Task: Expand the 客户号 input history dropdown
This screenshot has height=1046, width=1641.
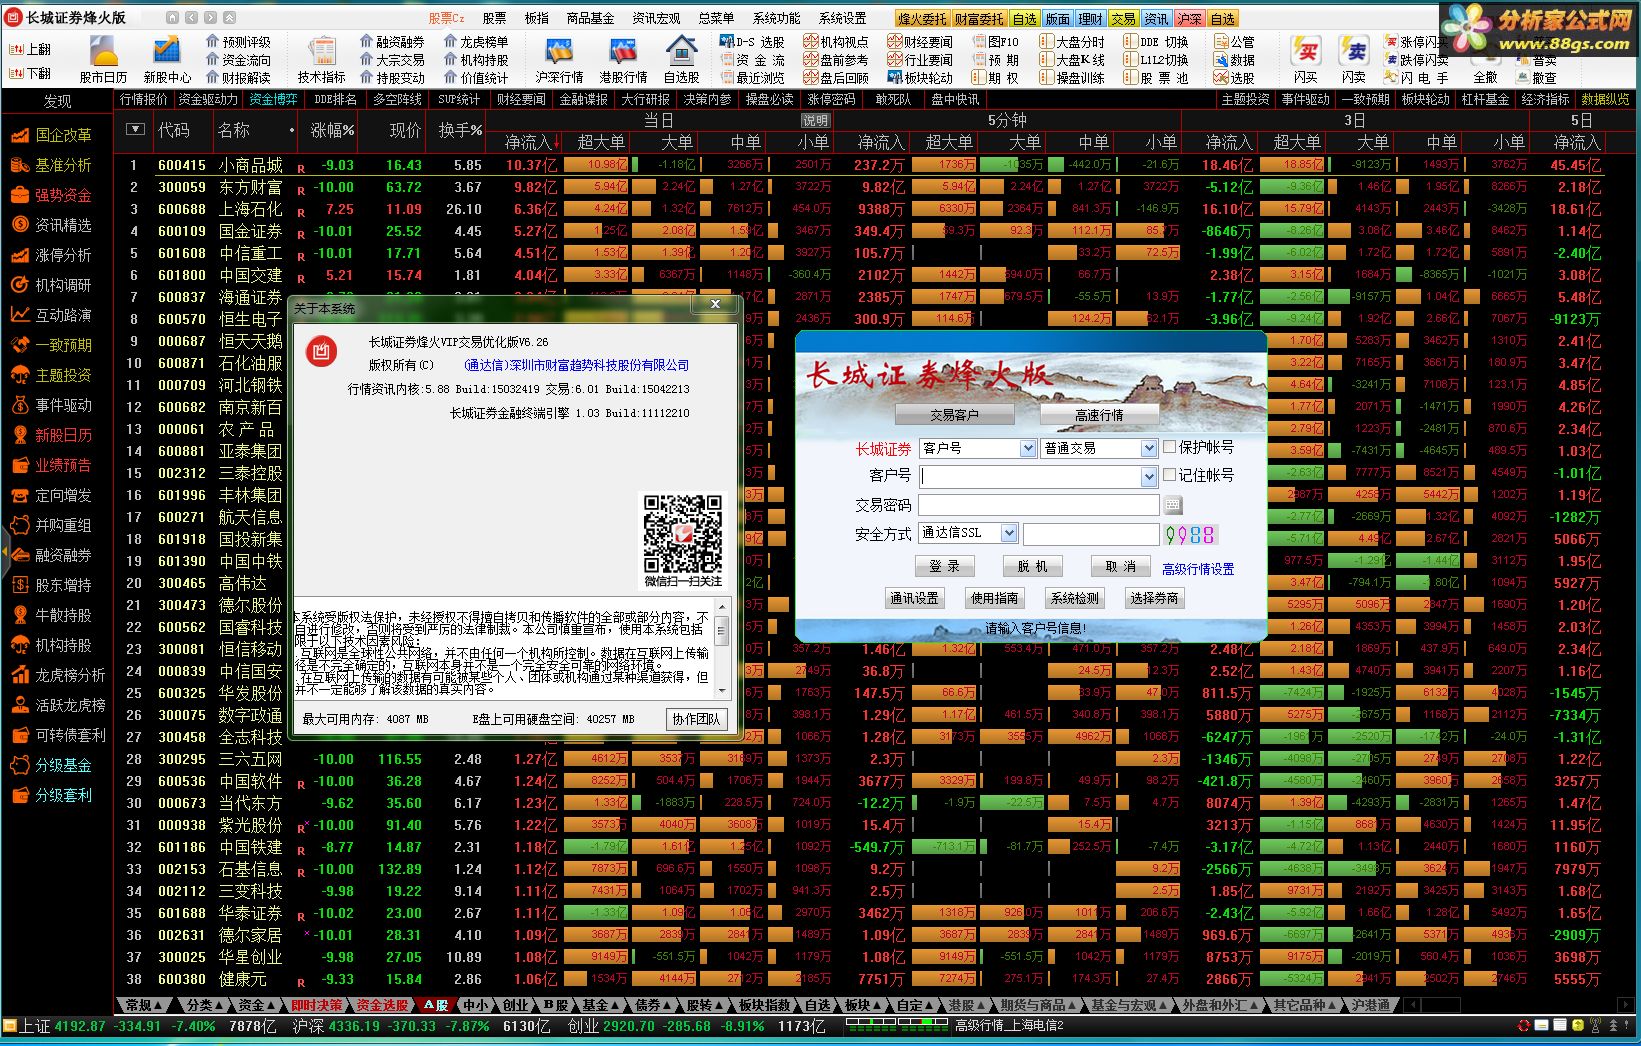Action: [1149, 477]
